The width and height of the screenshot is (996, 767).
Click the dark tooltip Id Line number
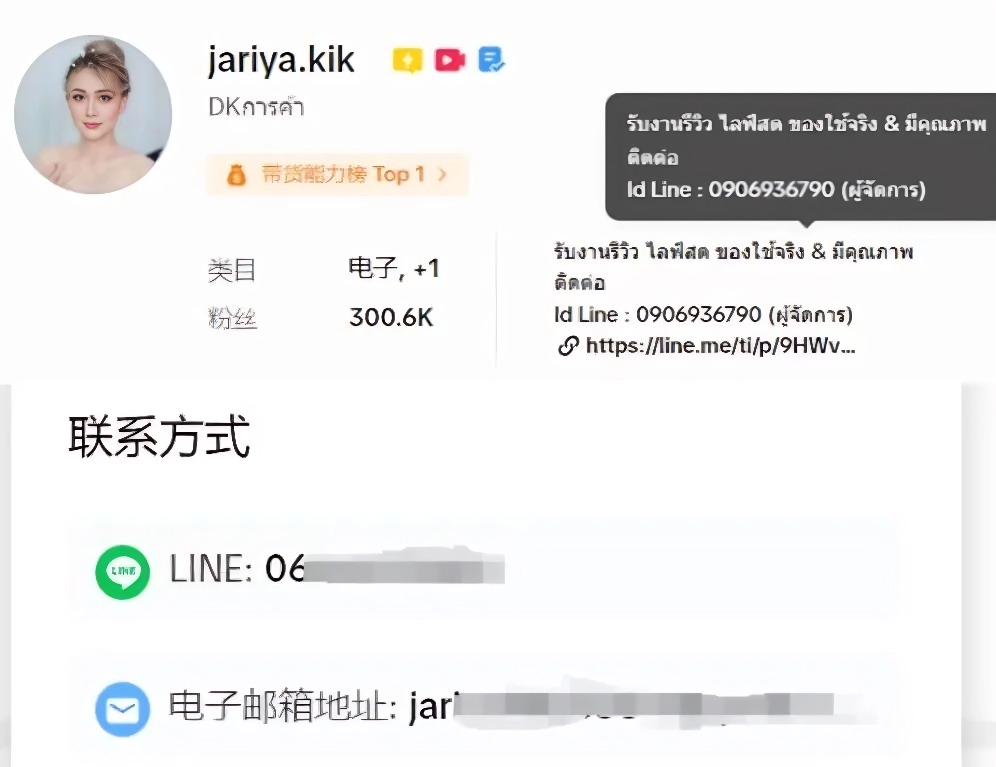(771, 189)
